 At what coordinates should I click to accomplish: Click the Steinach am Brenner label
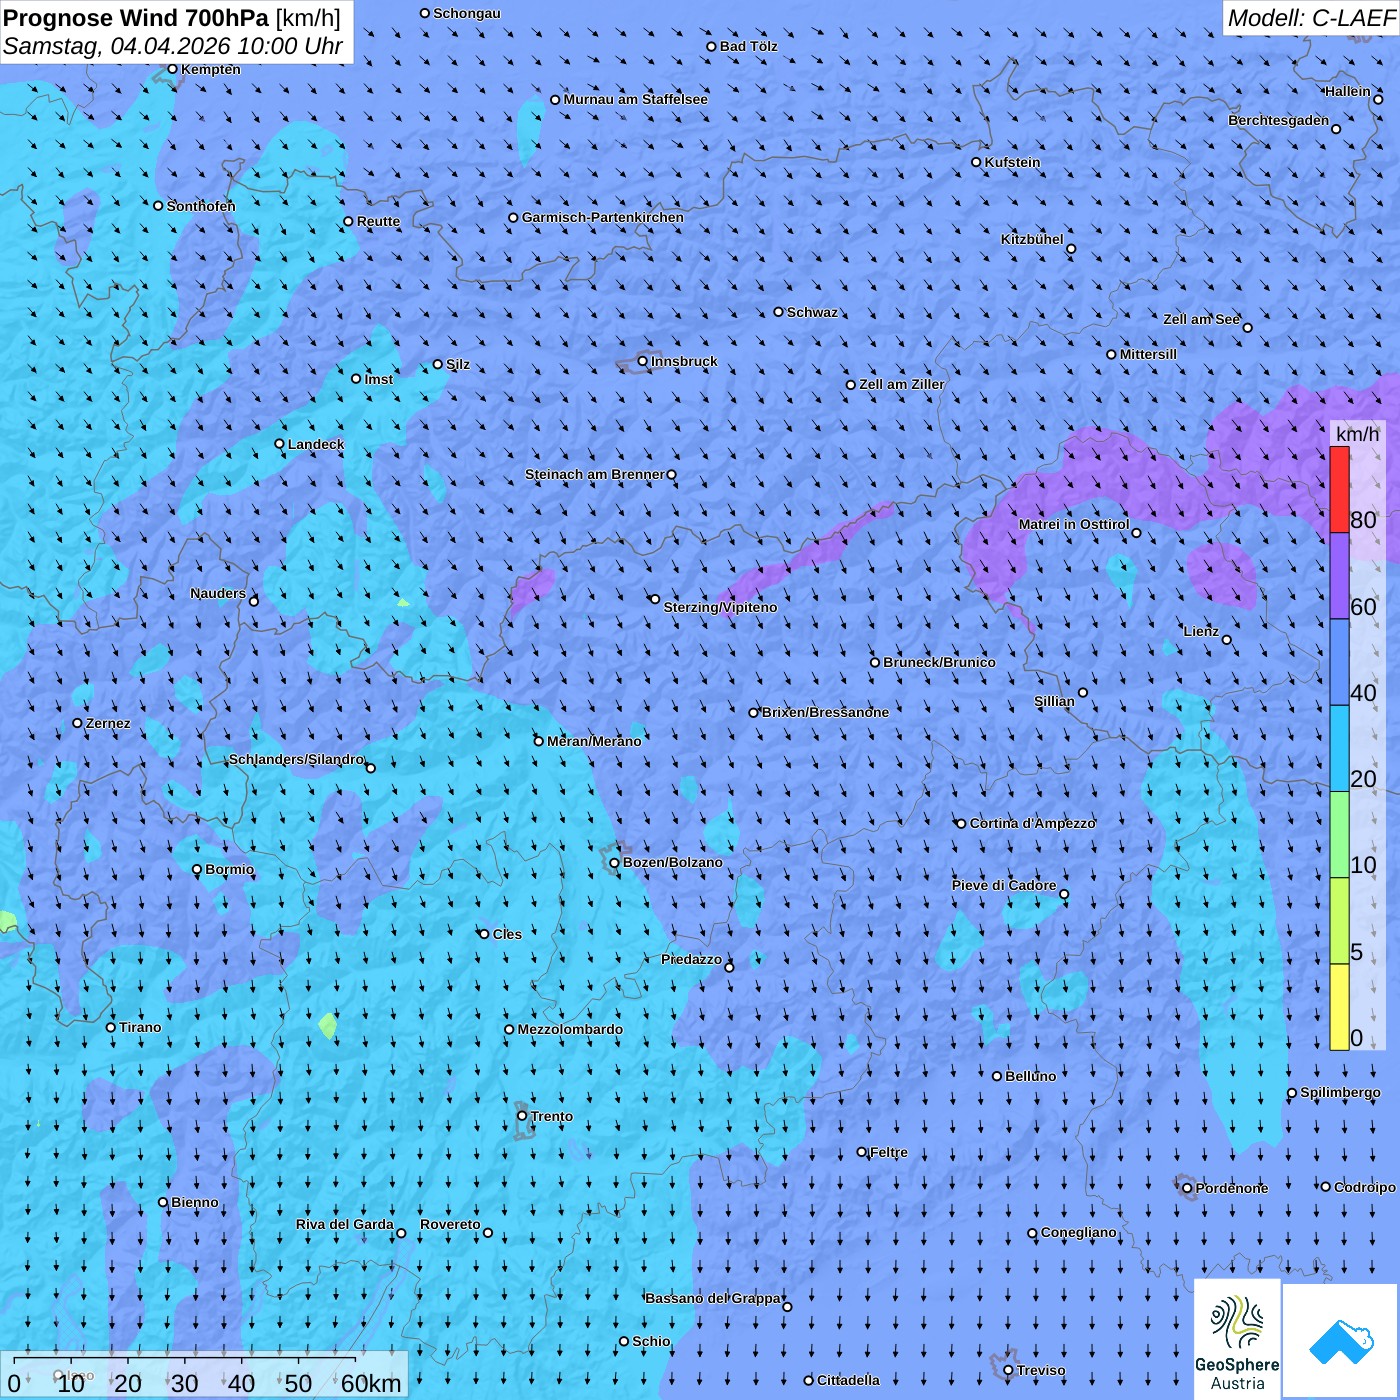pos(594,474)
